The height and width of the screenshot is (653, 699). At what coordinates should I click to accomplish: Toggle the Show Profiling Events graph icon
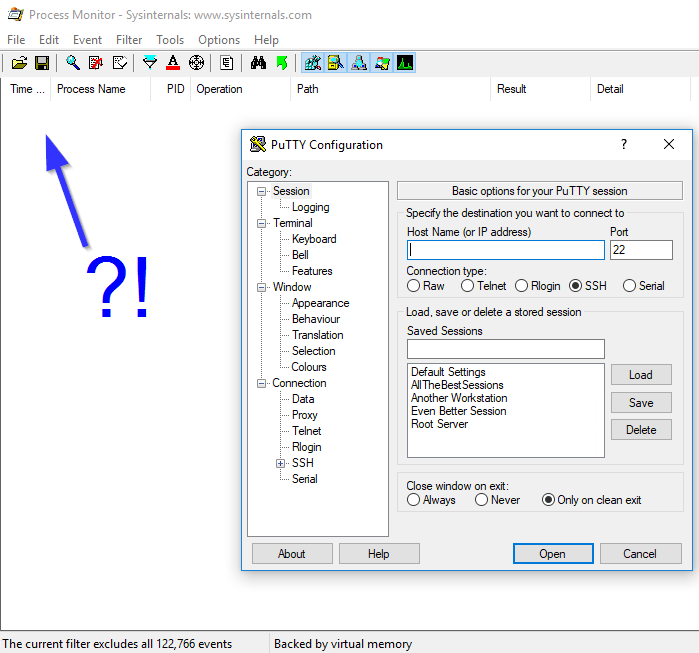click(x=405, y=63)
